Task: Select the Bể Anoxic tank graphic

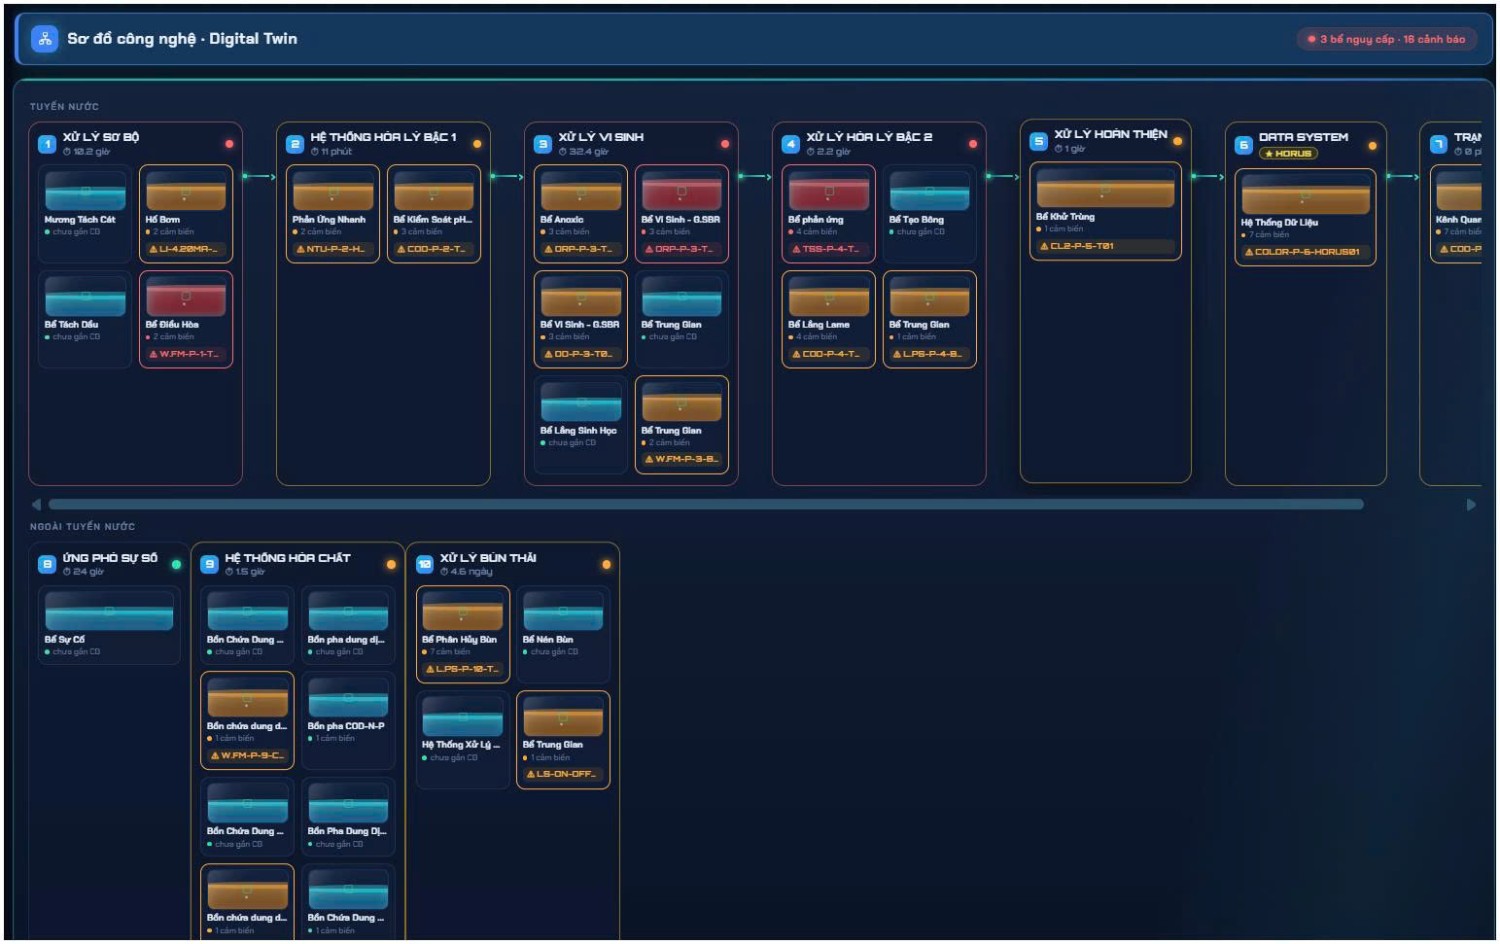Action: [x=581, y=190]
